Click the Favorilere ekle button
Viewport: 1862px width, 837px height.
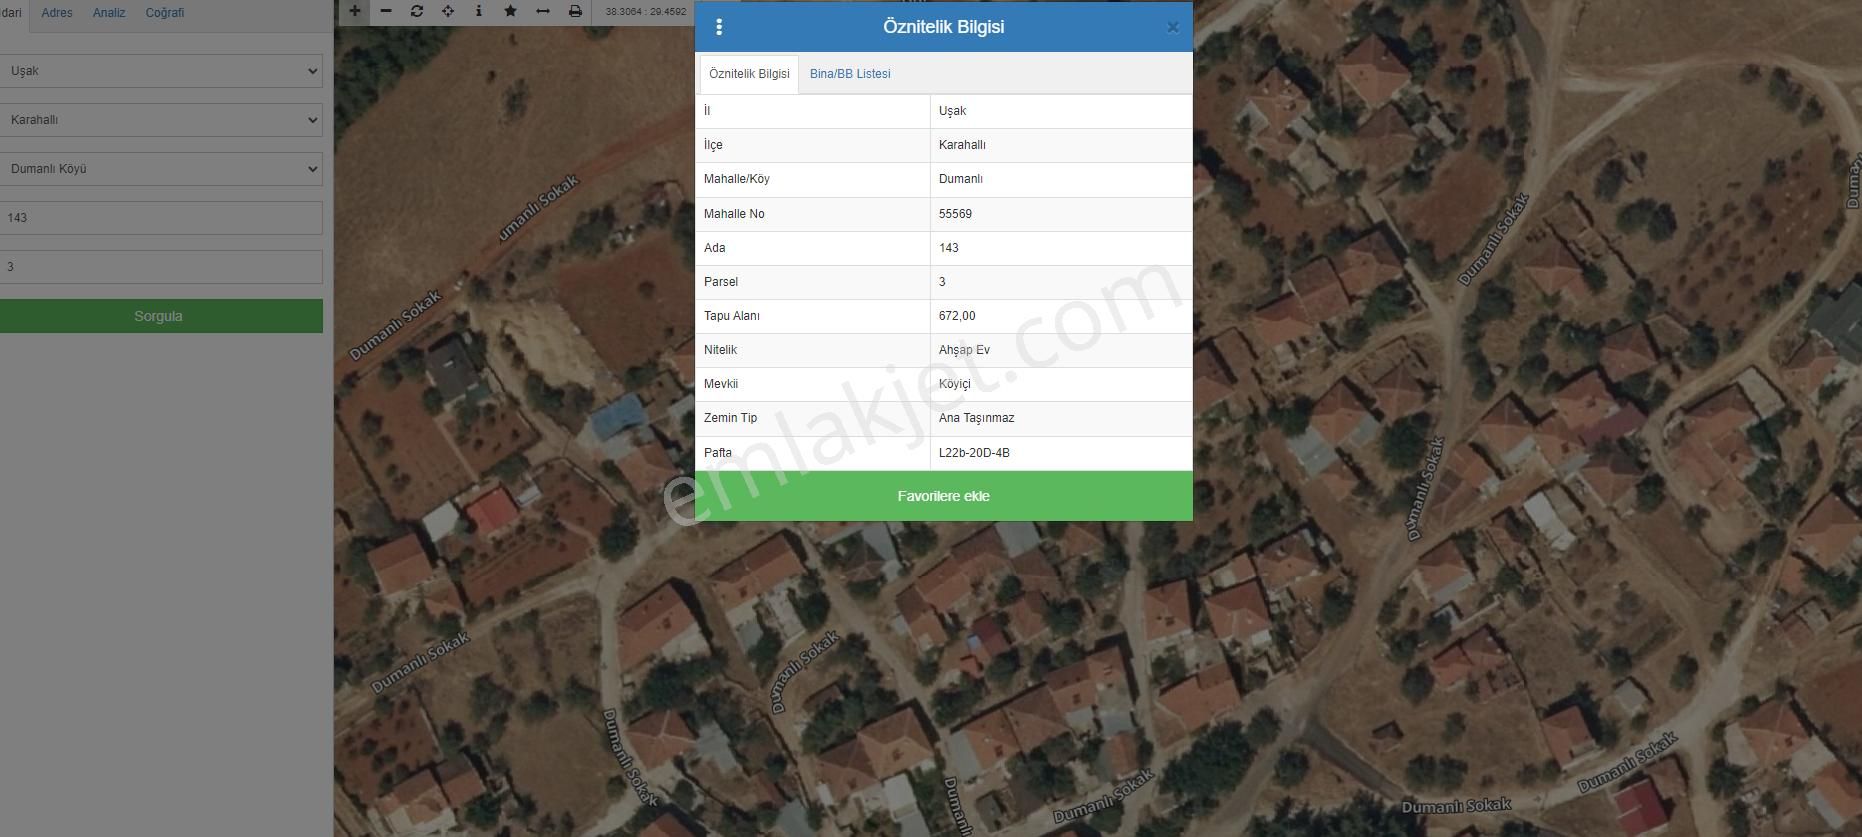pos(944,496)
